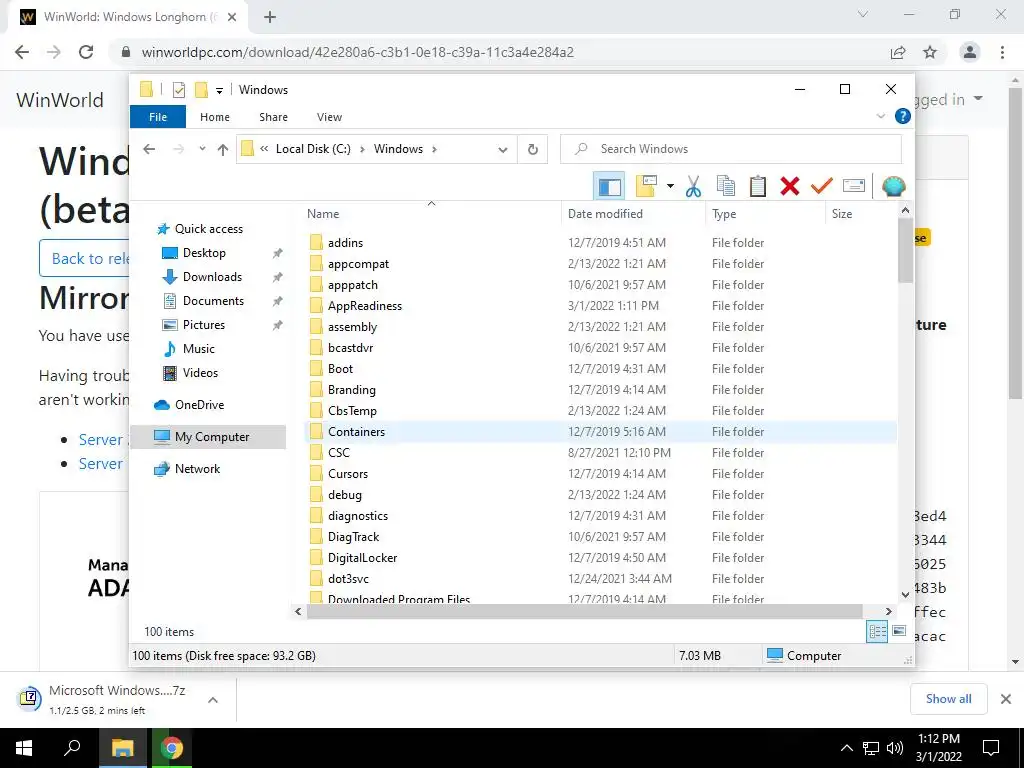Open a new Chrome tab
This screenshot has width=1024, height=768.
coord(270,17)
